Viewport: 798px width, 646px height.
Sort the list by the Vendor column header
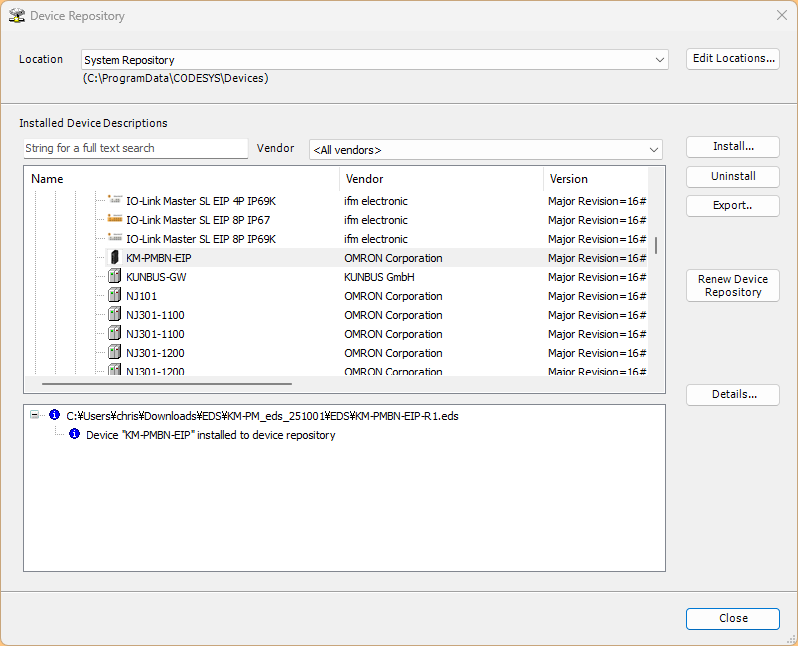440,179
